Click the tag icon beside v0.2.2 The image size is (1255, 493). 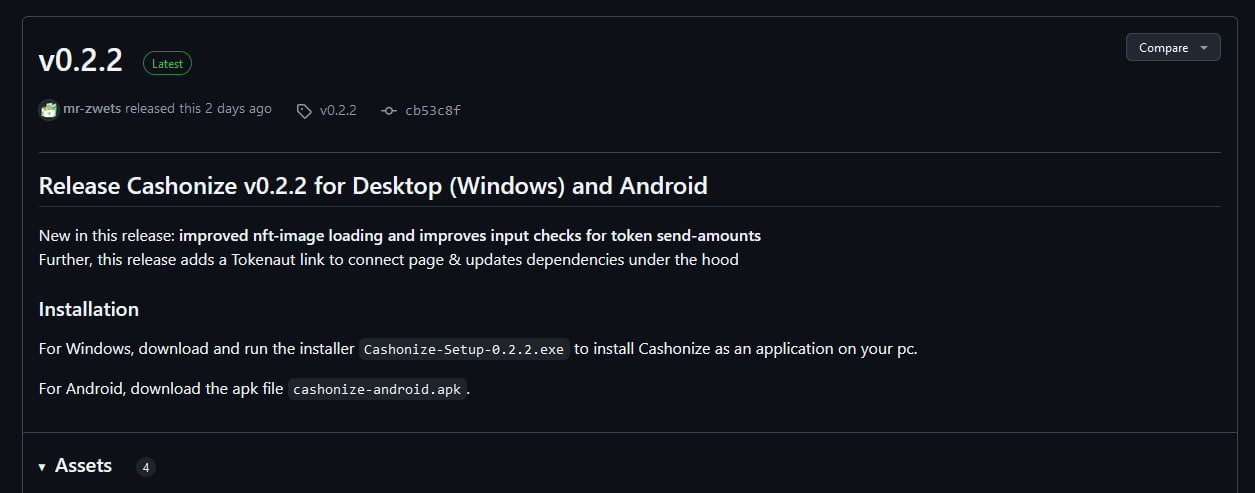[x=304, y=111]
